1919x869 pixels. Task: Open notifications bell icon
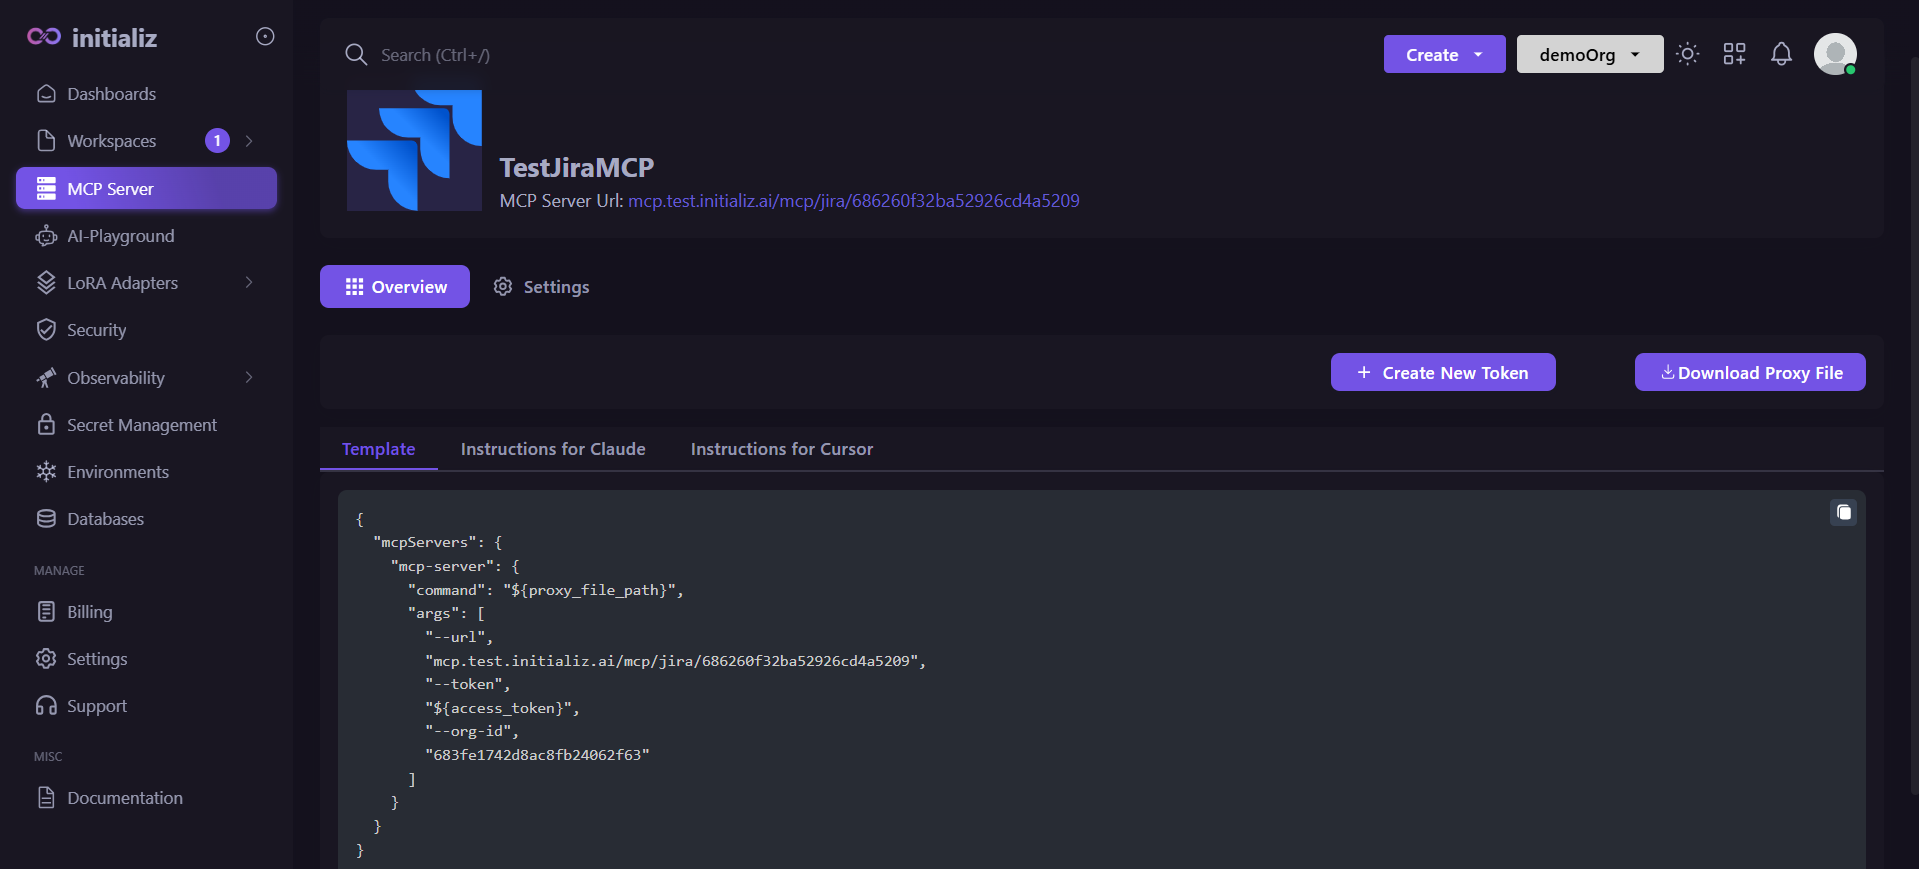coord(1782,54)
